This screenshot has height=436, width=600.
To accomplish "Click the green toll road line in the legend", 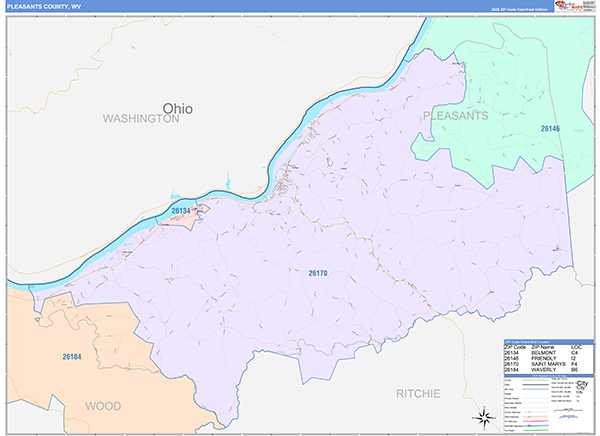I will (x=536, y=430).
